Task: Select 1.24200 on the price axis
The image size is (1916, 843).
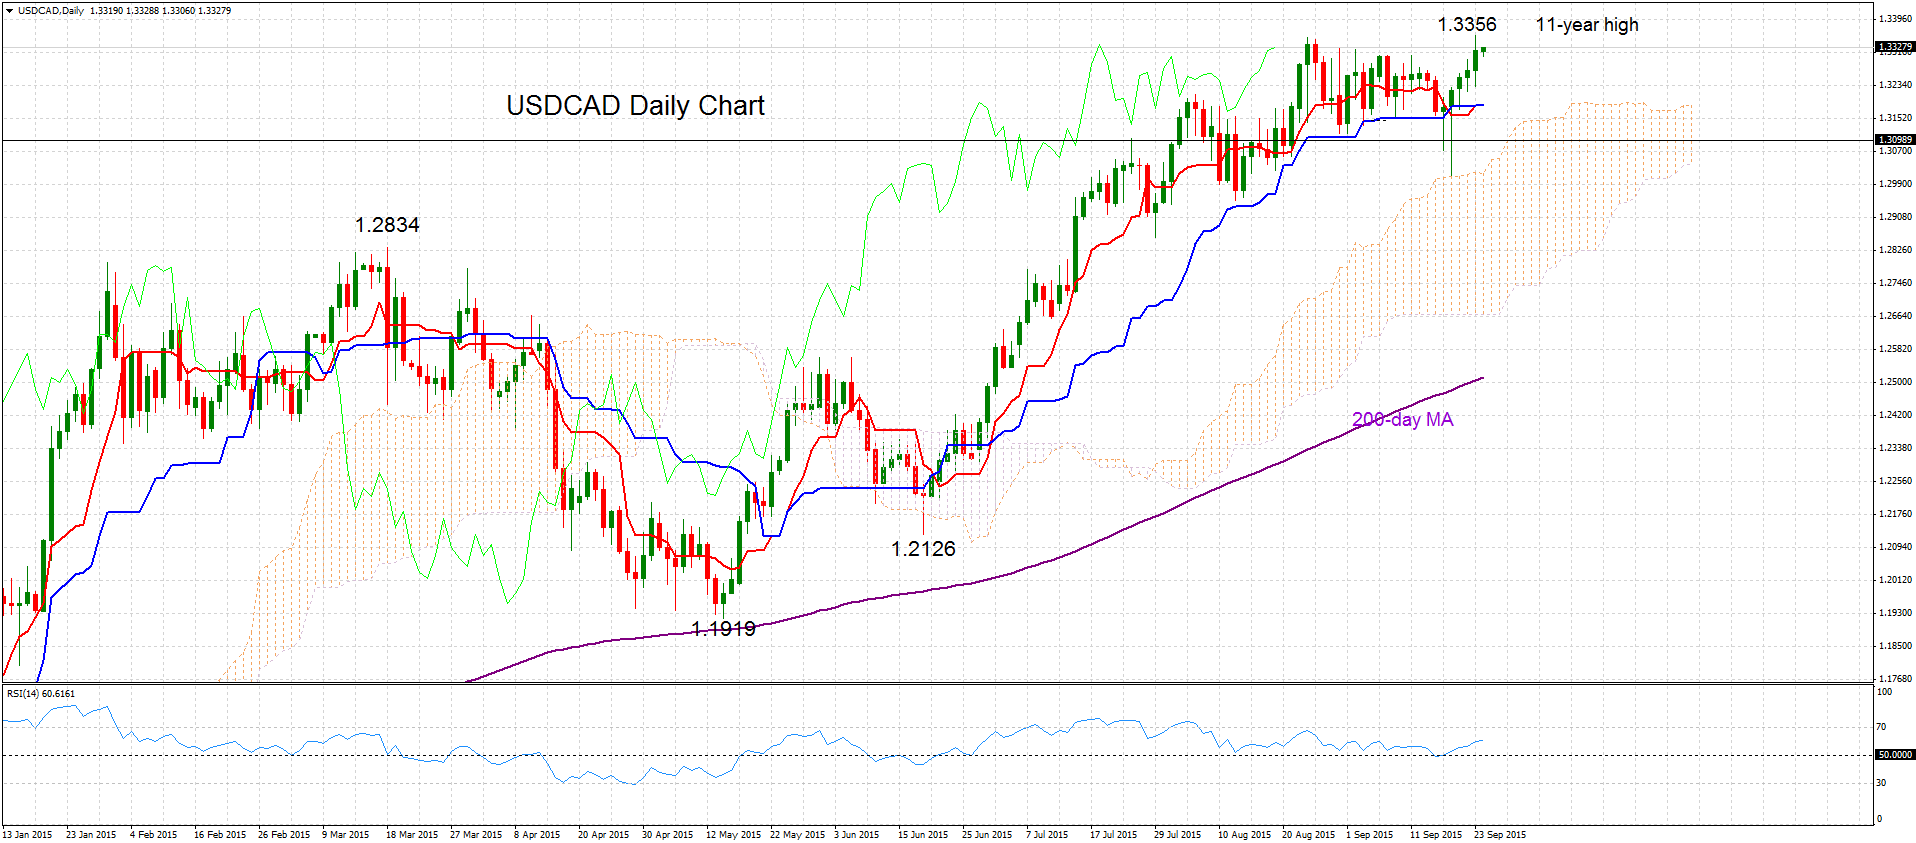Action: (x=1895, y=415)
